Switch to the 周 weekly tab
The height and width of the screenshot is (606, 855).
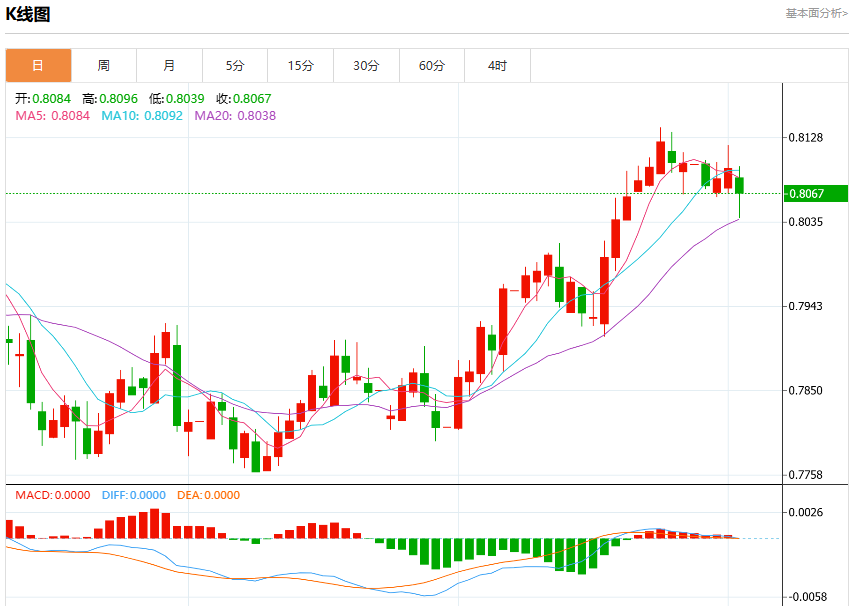(x=104, y=65)
